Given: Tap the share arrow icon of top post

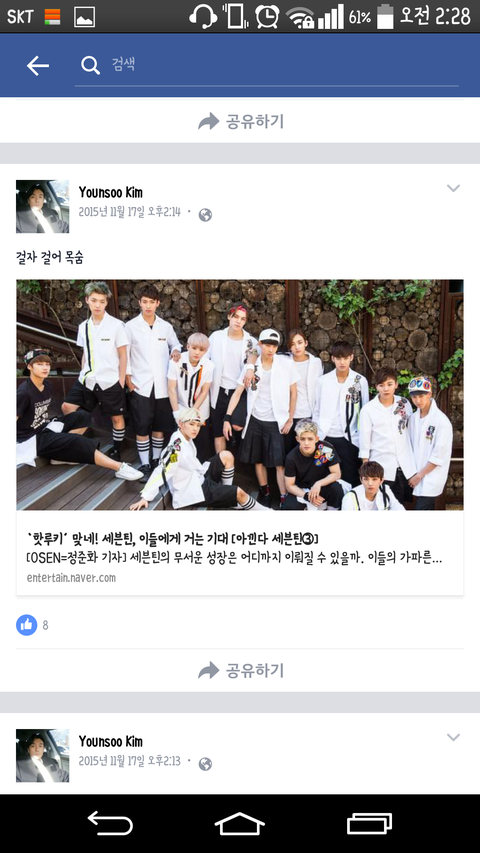Looking at the screenshot, I should point(208,121).
